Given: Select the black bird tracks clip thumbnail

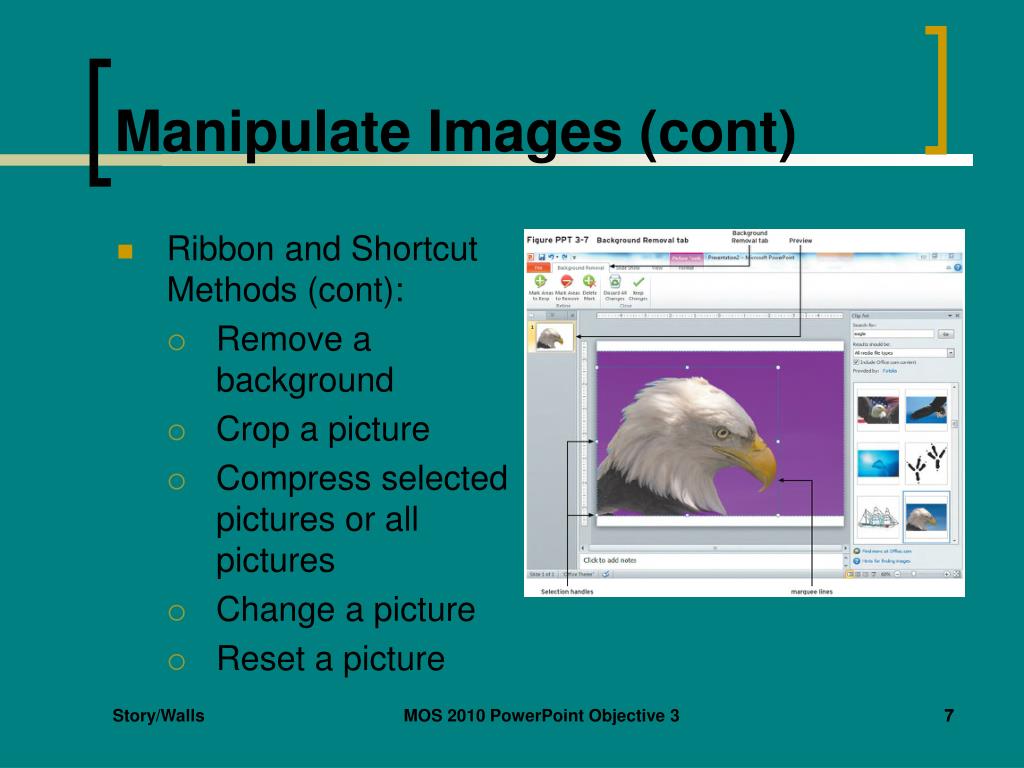Looking at the screenshot, I should pyautogui.click(x=926, y=463).
